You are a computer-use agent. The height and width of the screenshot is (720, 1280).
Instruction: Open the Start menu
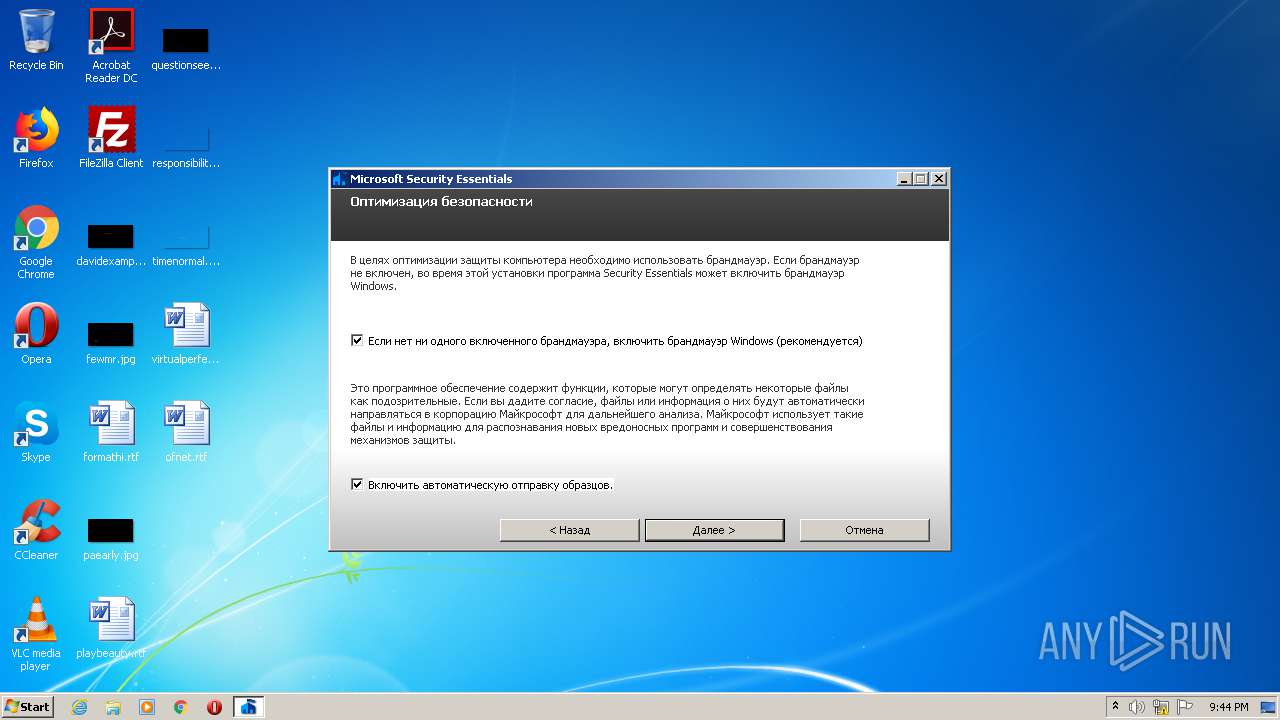[x=28, y=707]
